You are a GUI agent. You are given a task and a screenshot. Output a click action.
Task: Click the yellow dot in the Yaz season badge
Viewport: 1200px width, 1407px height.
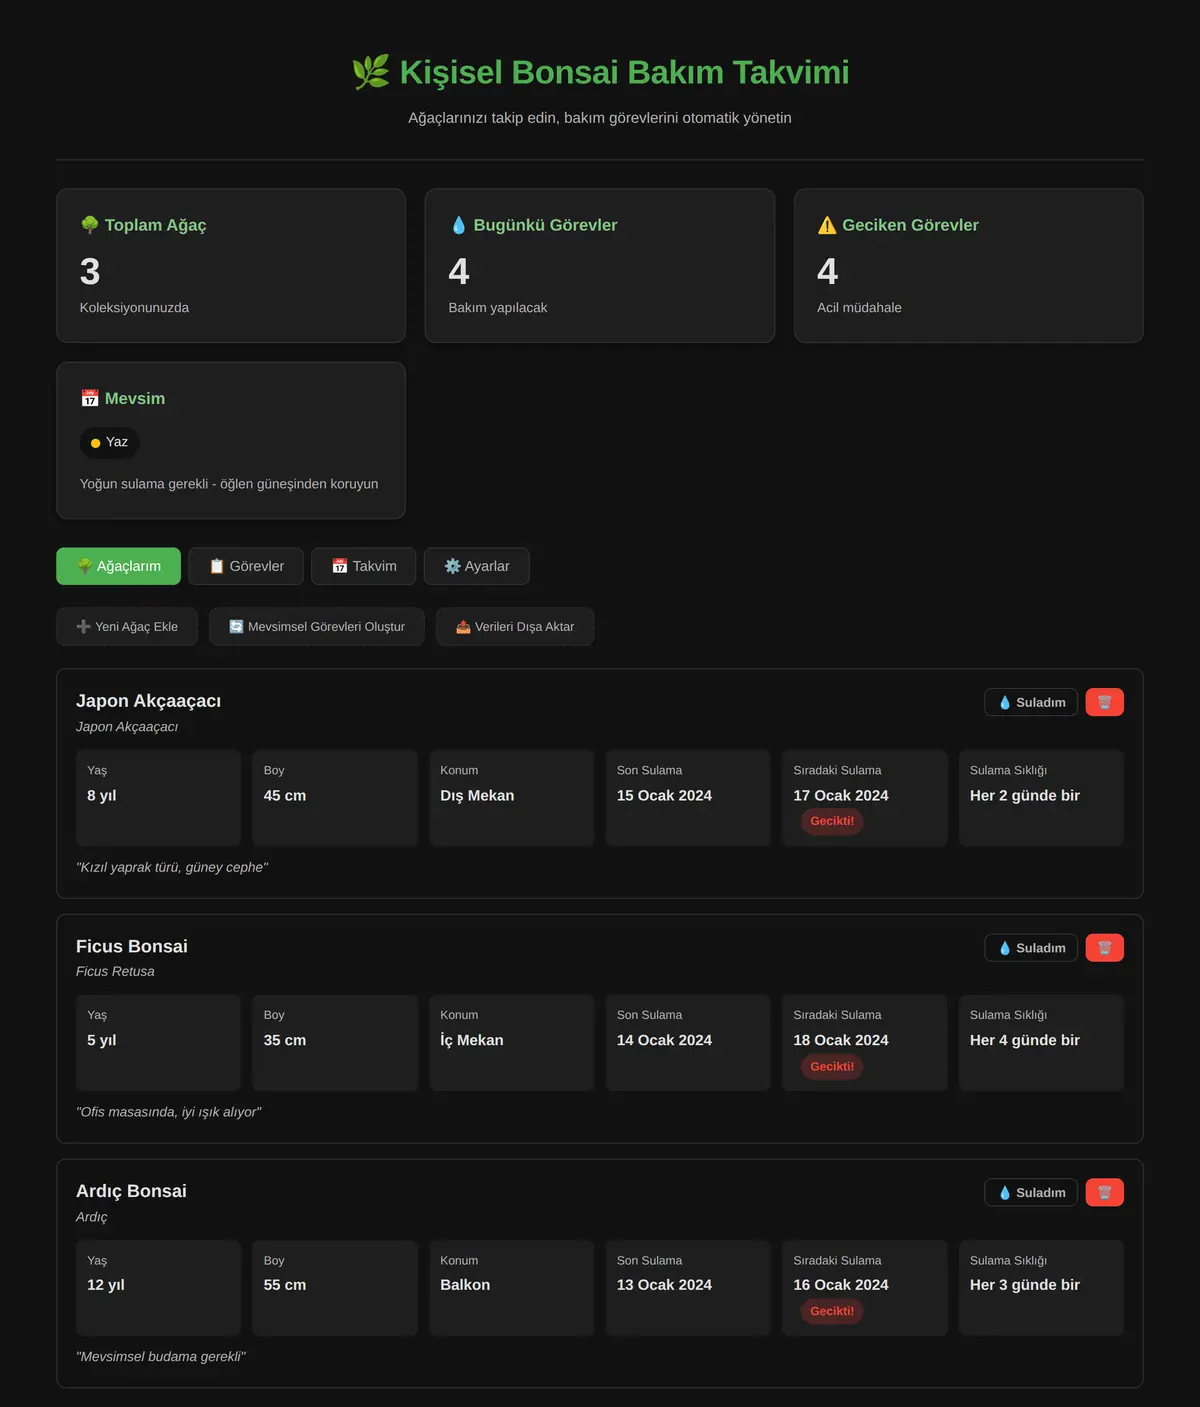tap(96, 443)
